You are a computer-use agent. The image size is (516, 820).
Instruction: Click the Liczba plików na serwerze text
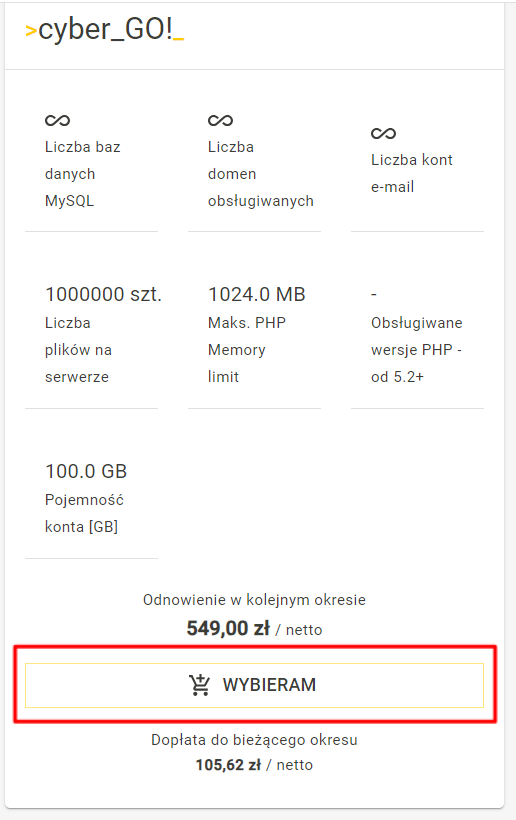(78, 350)
